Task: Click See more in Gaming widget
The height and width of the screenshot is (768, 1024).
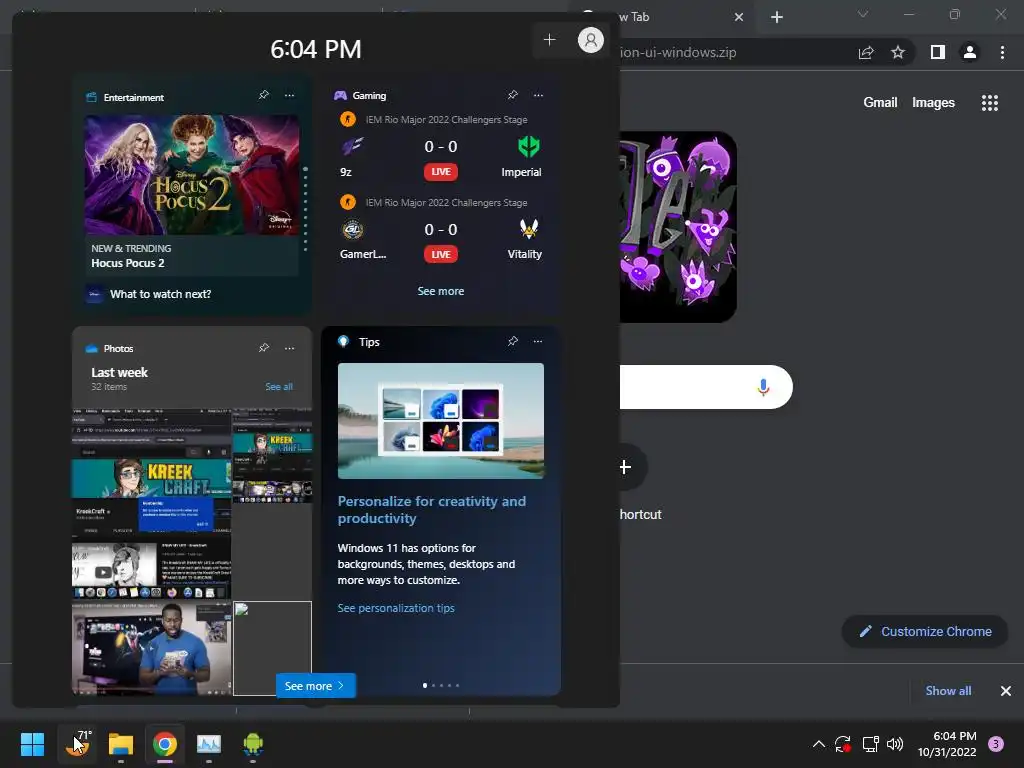Action: (441, 291)
